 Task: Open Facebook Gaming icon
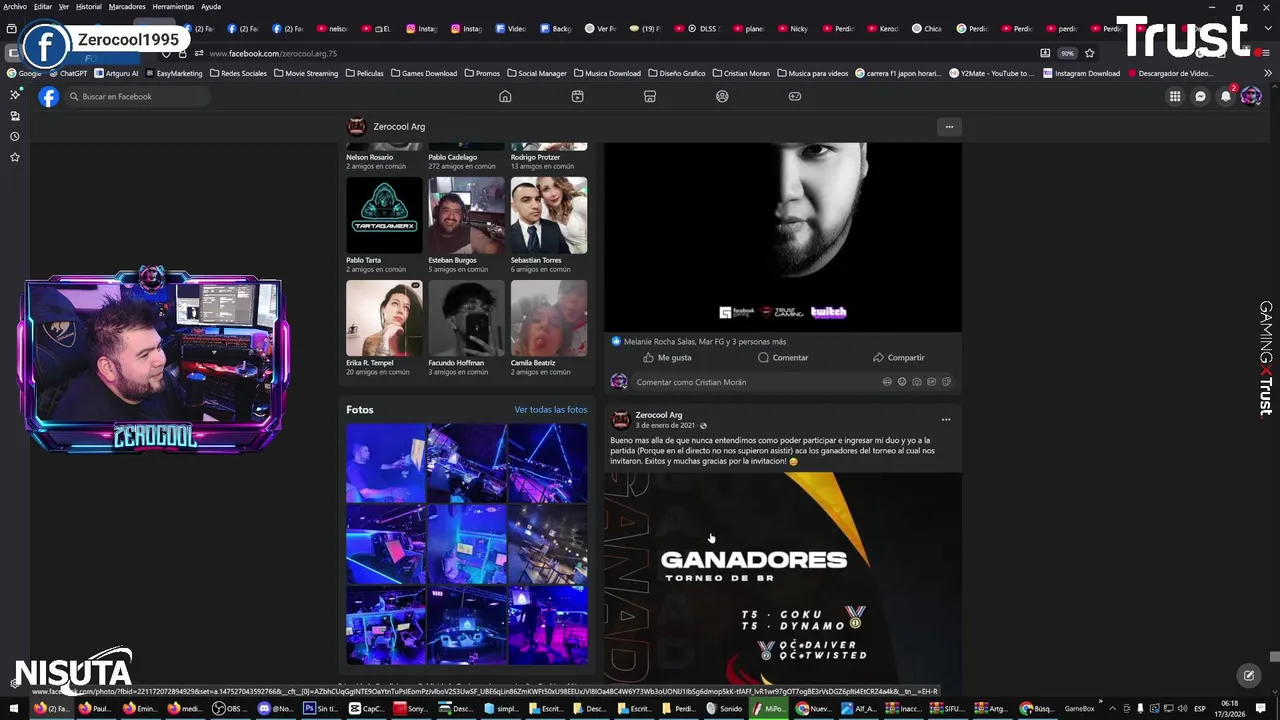point(795,96)
